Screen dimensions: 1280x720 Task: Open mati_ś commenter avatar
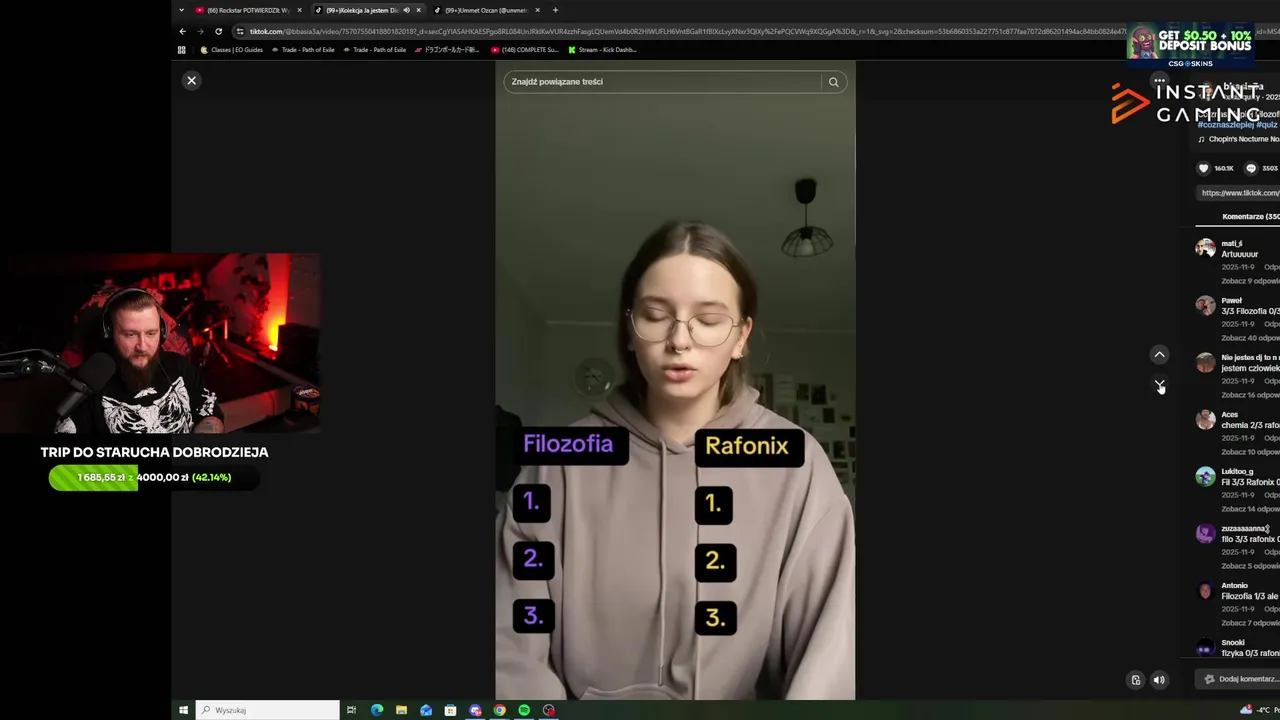[x=1205, y=248]
